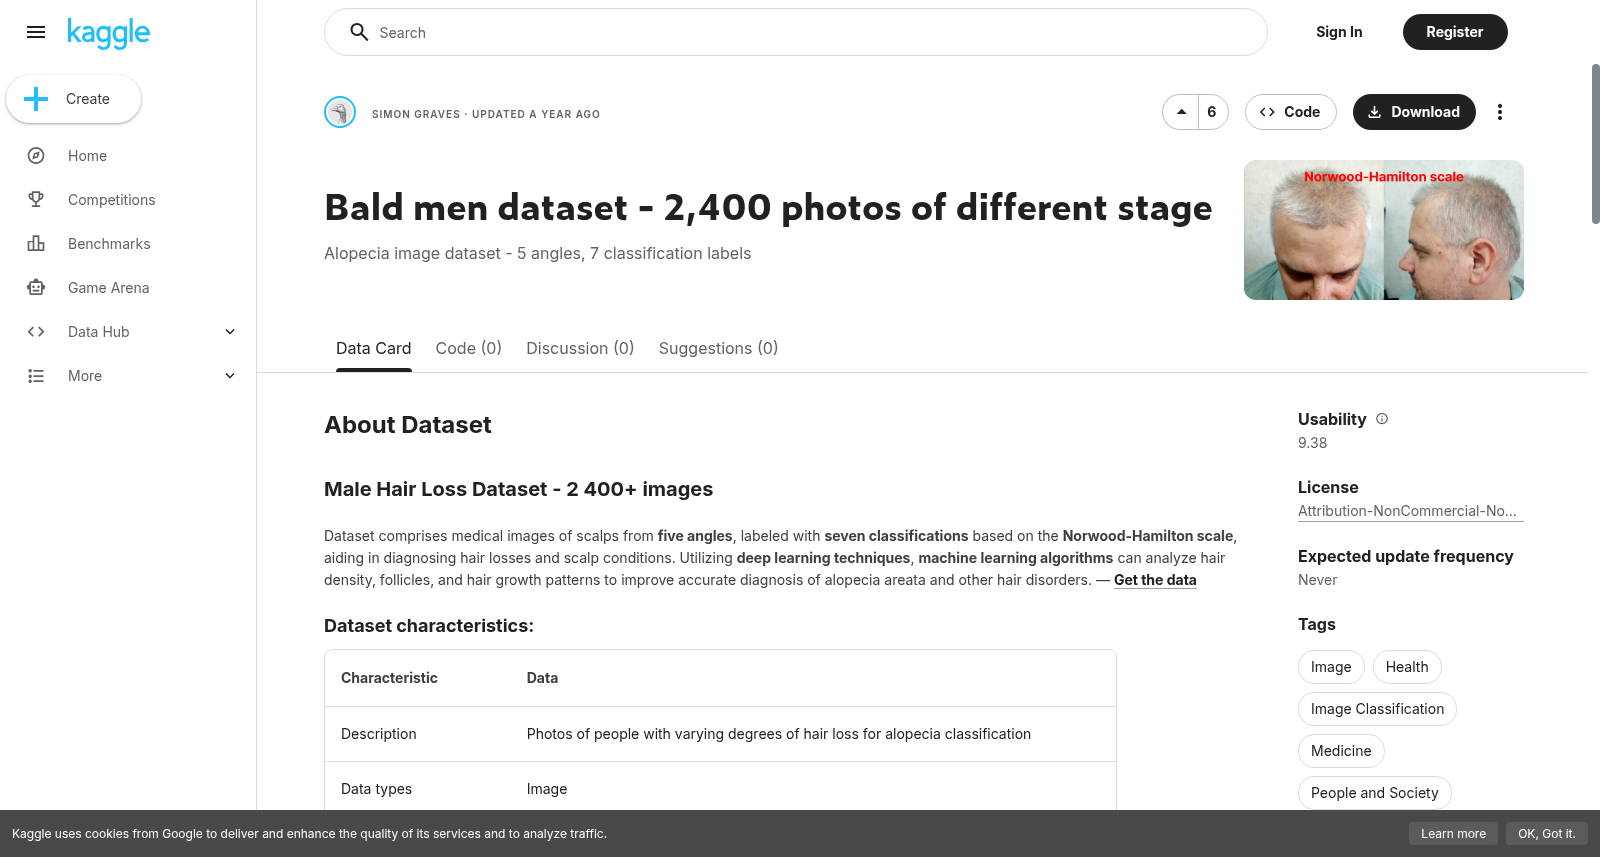Image resolution: width=1600 pixels, height=857 pixels.
Task: Select the Image Classification tag
Action: [1377, 709]
